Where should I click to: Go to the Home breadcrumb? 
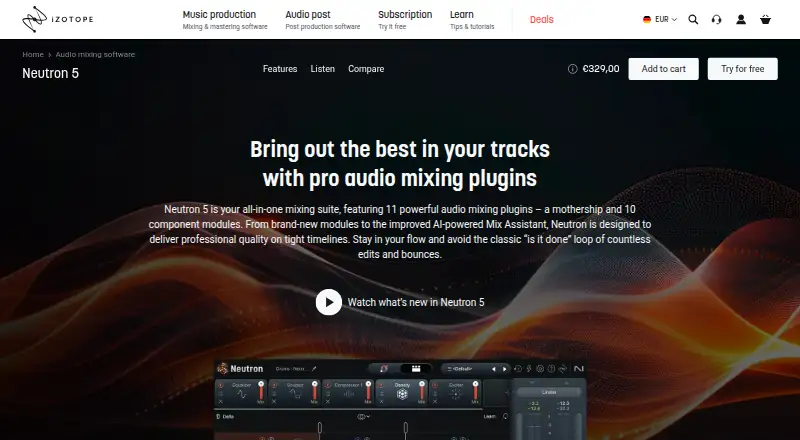33,54
